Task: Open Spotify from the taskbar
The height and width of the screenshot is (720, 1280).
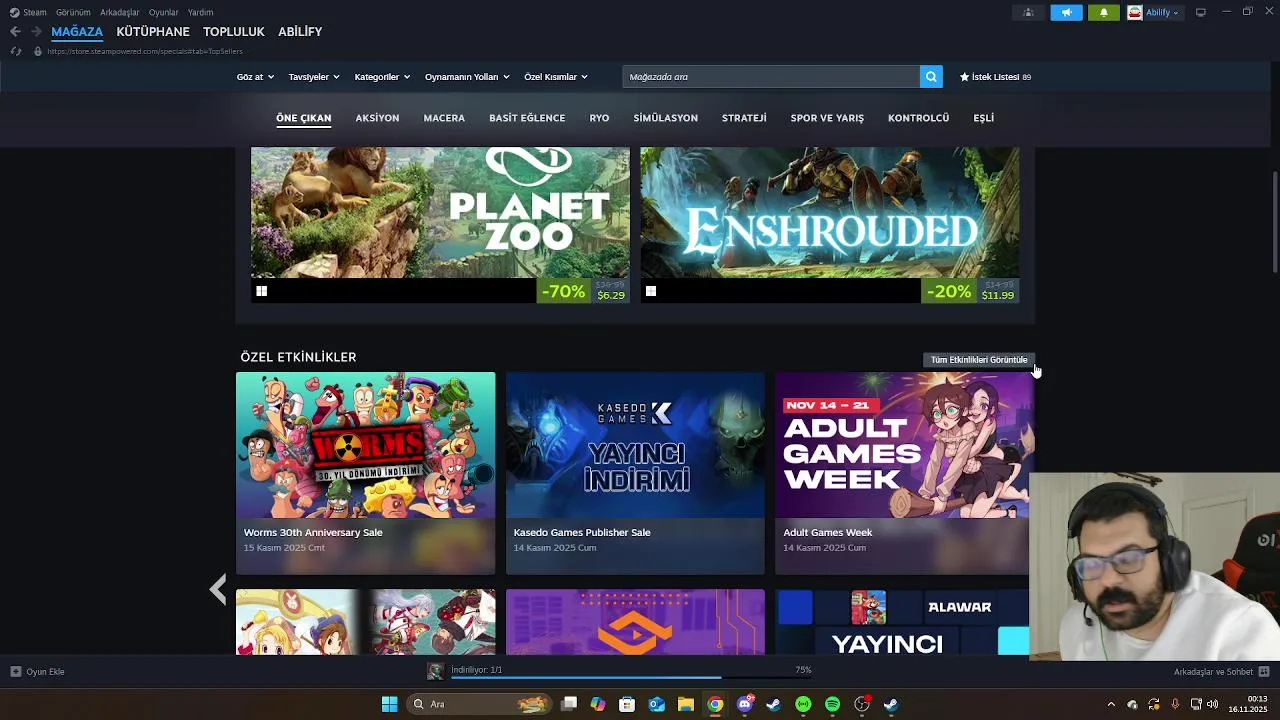Action: coord(832,704)
